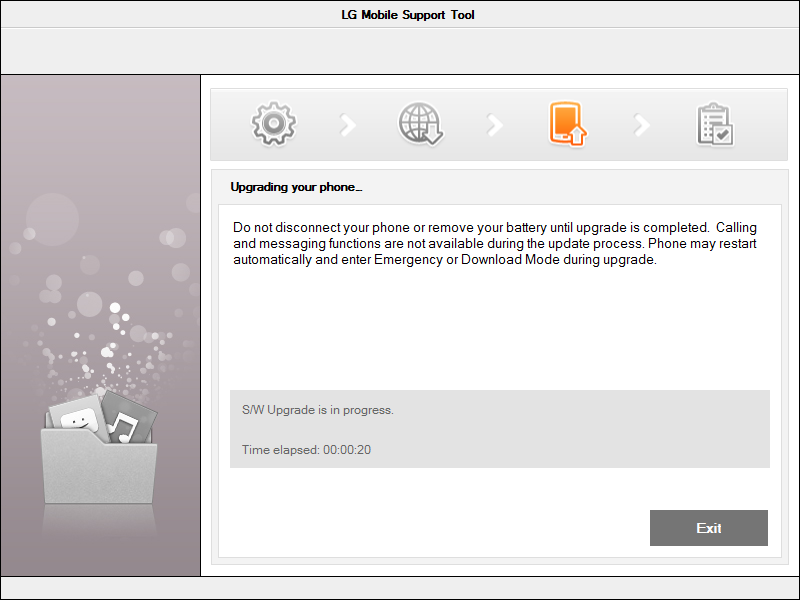Click the empty toolbar strip below the title
The width and height of the screenshot is (800, 600).
pos(400,50)
